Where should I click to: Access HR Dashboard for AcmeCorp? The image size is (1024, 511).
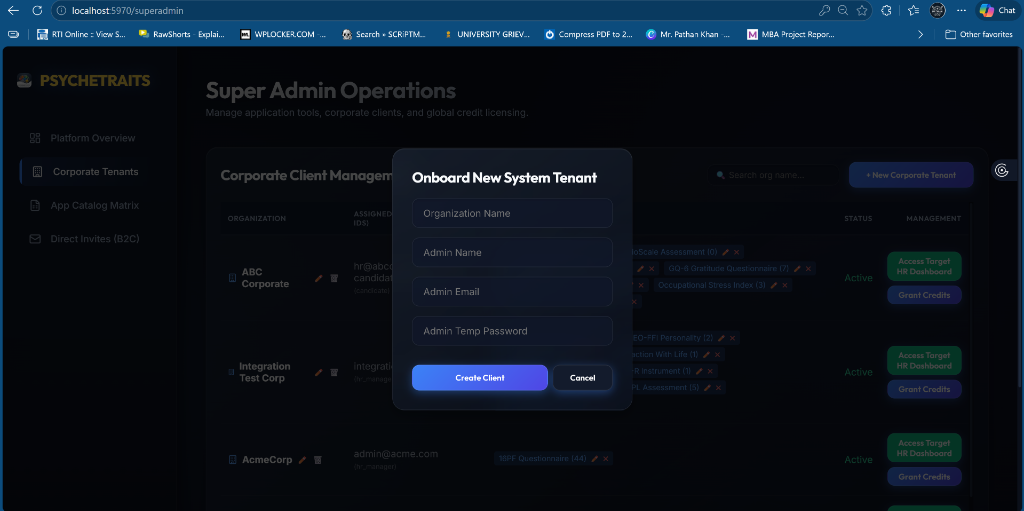924,448
